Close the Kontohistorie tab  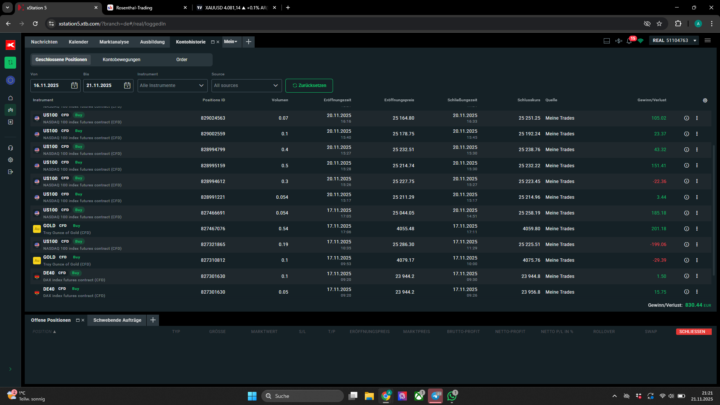(x=218, y=42)
